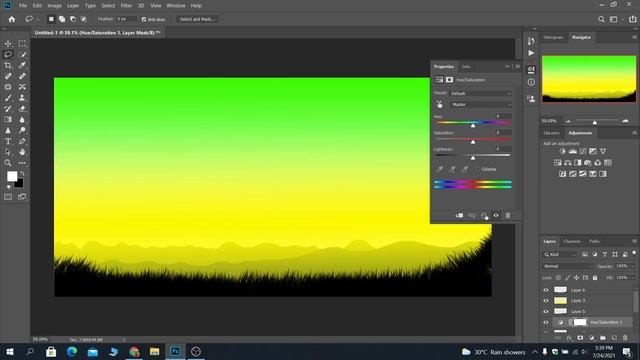Open the Normal blend mode dropdown

[x=568, y=266]
